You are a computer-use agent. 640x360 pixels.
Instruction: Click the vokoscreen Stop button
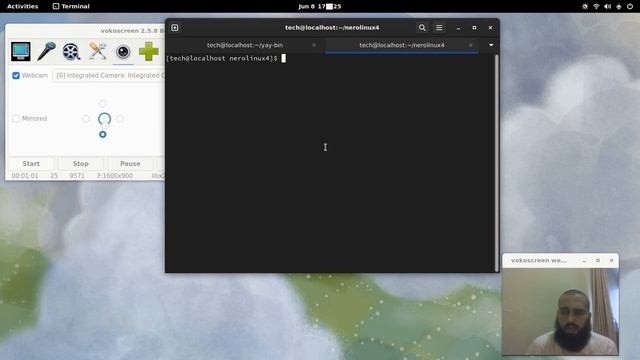point(81,163)
